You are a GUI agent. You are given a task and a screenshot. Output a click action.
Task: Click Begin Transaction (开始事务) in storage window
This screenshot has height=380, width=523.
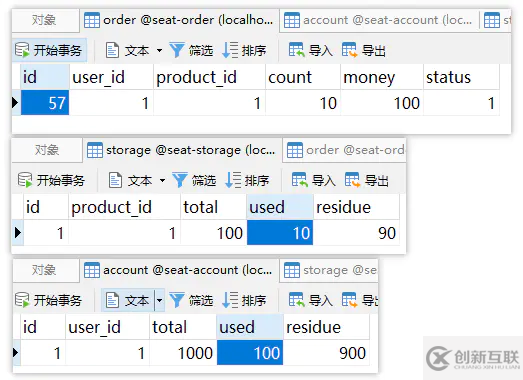pyautogui.click(x=52, y=180)
